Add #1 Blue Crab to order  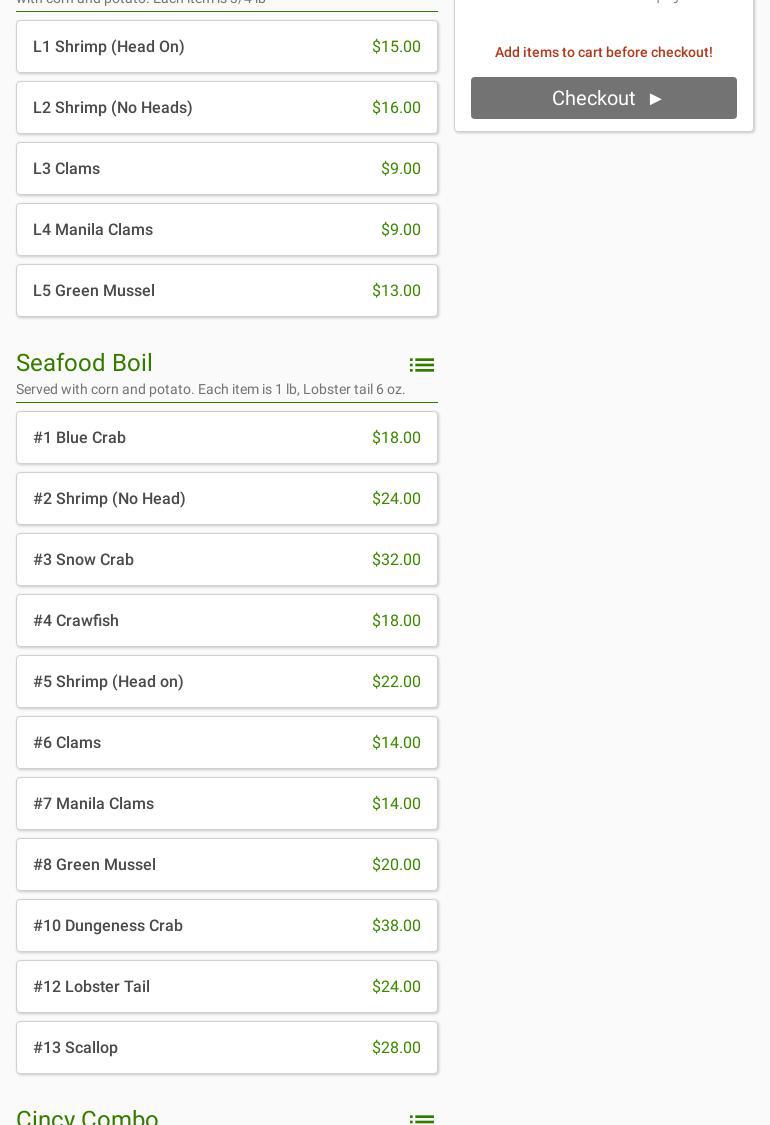click(x=227, y=438)
